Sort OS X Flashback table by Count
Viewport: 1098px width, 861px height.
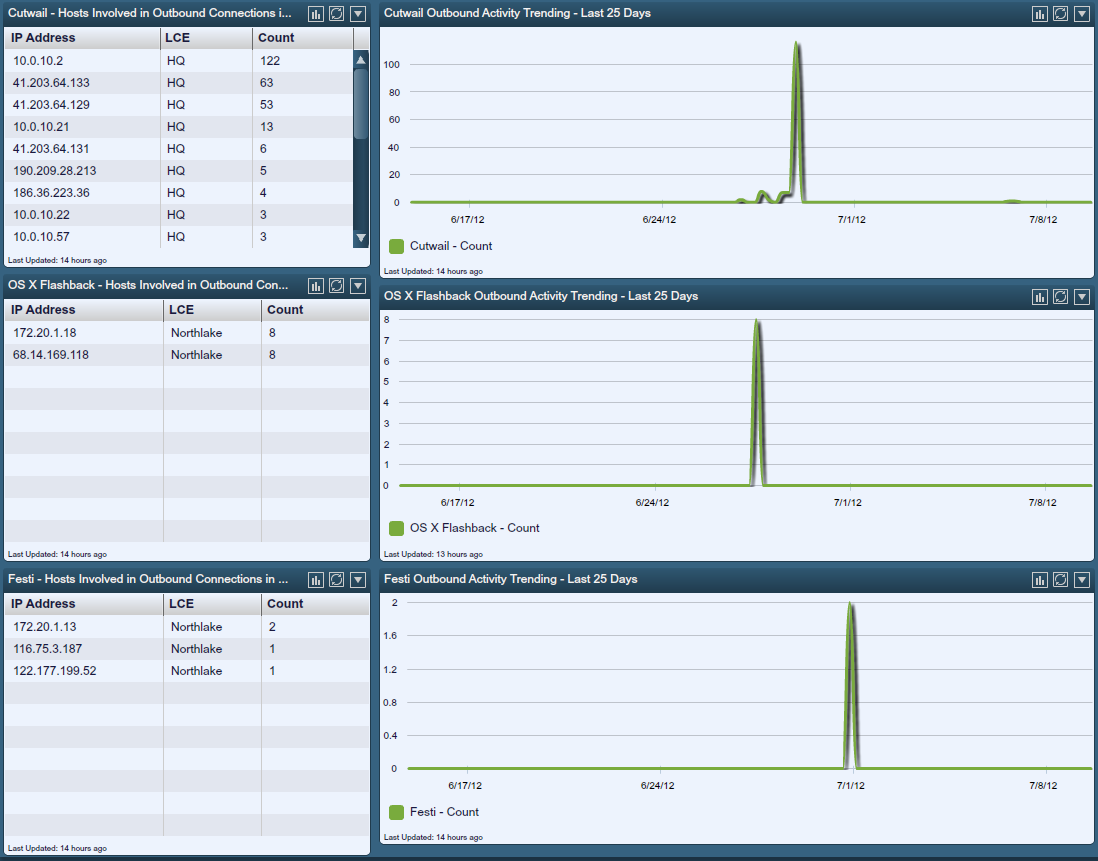click(315, 309)
